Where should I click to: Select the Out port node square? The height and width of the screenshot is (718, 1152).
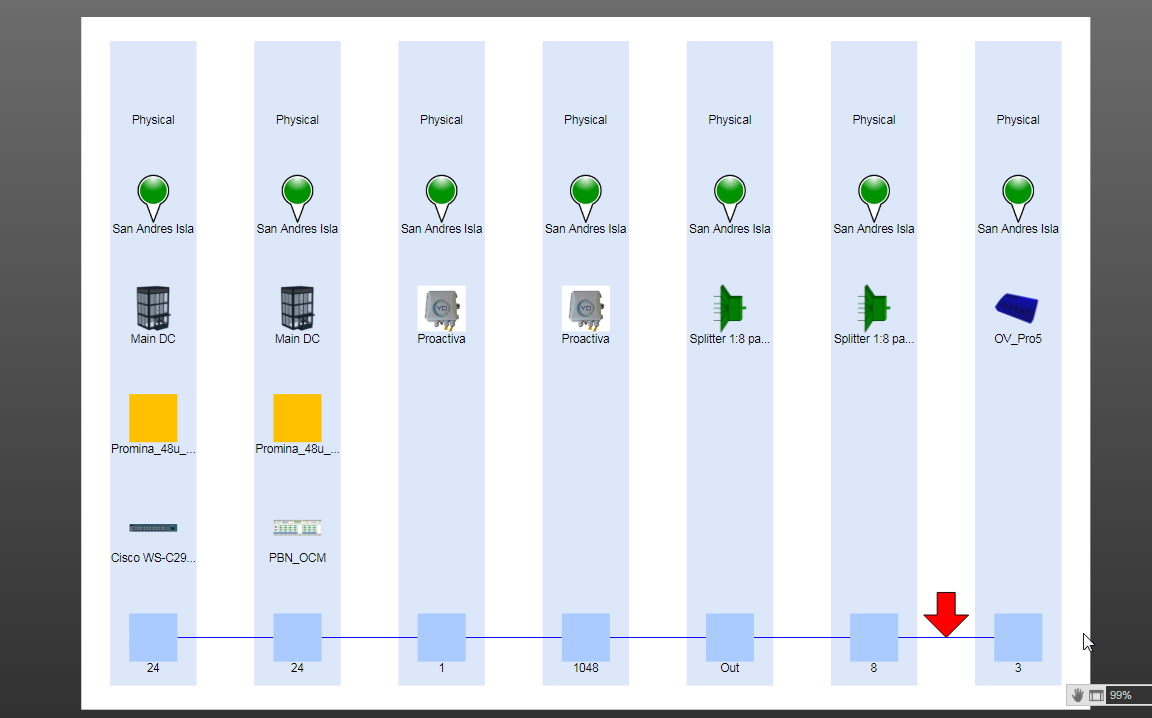[730, 637]
